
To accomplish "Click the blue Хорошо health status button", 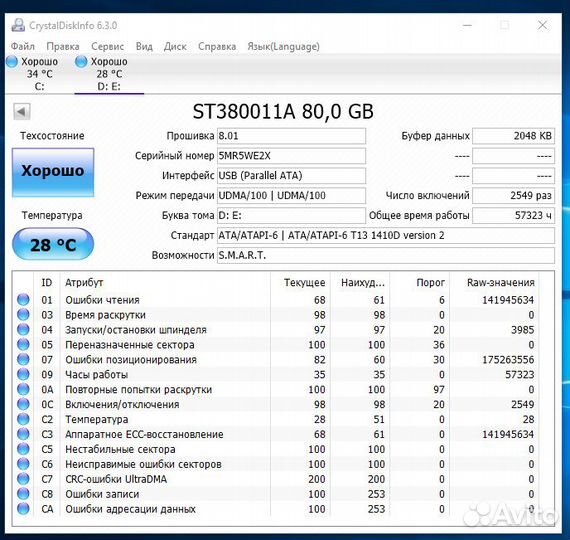I will coord(53,172).
